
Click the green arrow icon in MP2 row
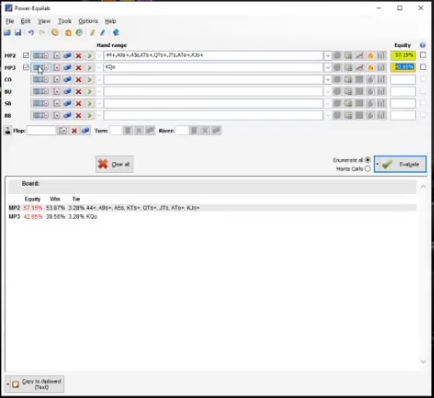(x=89, y=56)
